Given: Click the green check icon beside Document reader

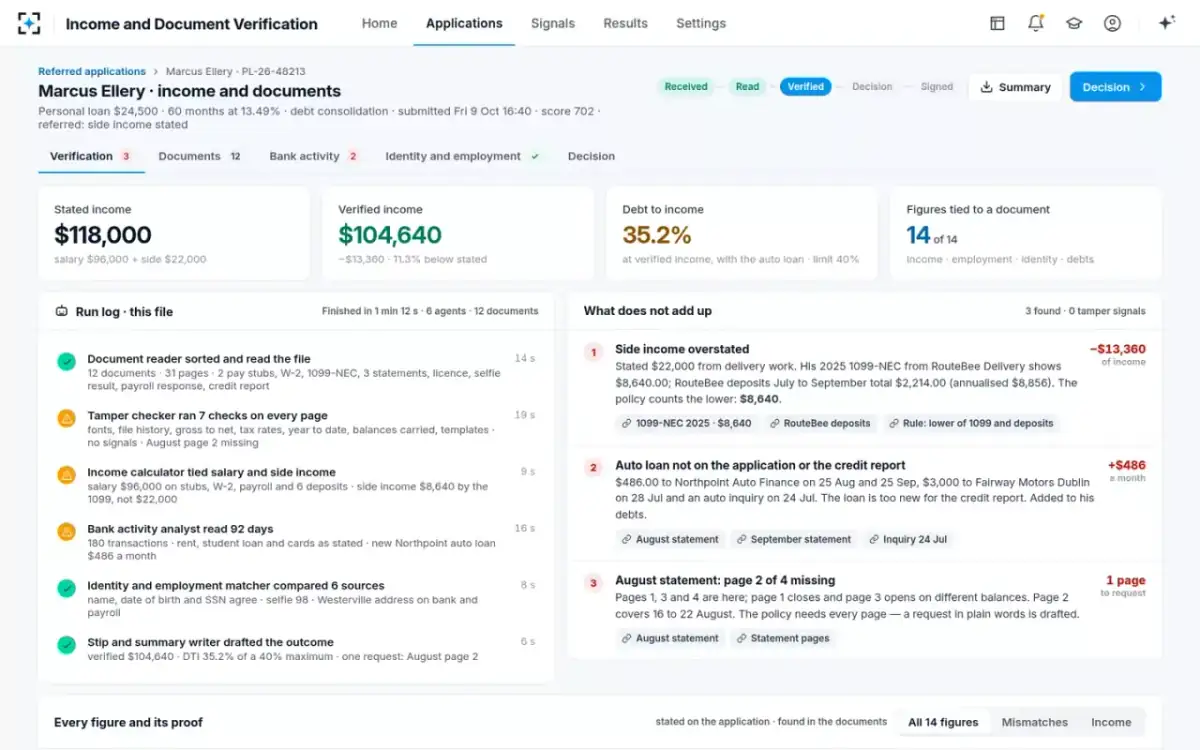Looking at the screenshot, I should pyautogui.click(x=66, y=361).
